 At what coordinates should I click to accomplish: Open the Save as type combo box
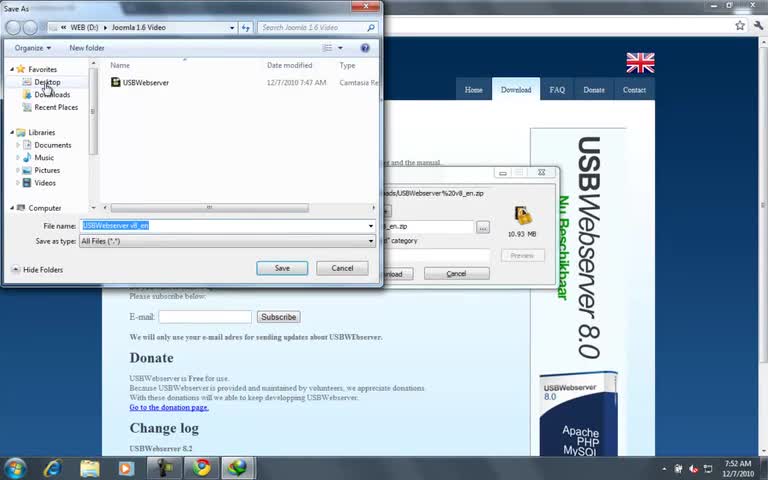click(x=227, y=241)
